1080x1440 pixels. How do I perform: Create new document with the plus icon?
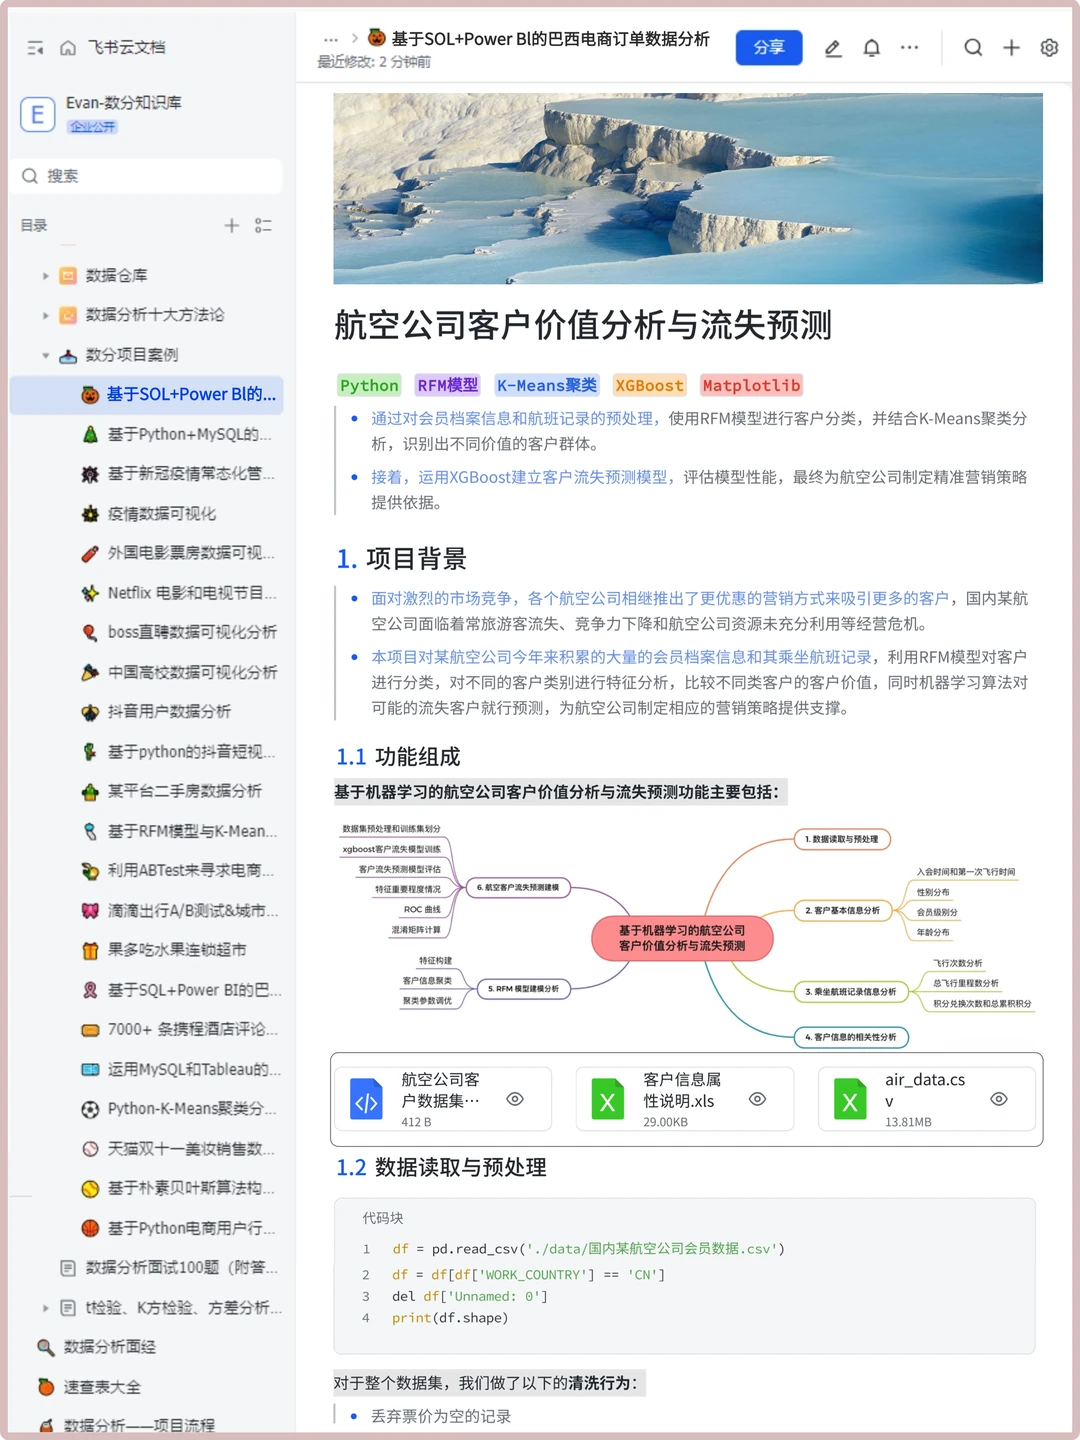(1011, 47)
